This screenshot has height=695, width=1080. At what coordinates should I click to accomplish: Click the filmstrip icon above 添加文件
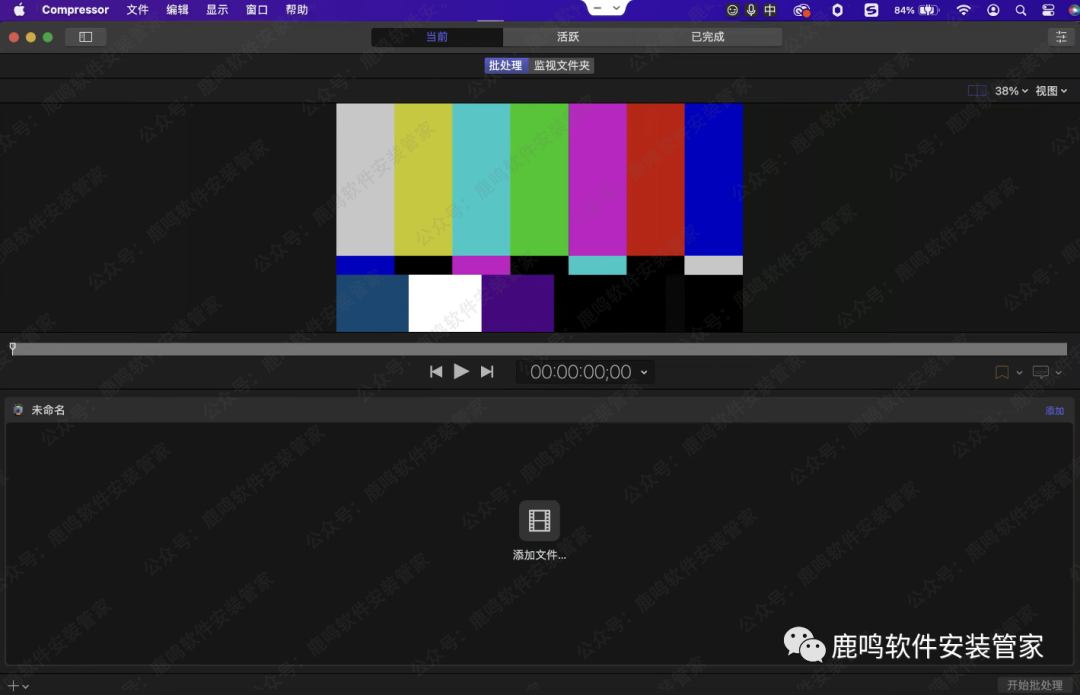(539, 519)
